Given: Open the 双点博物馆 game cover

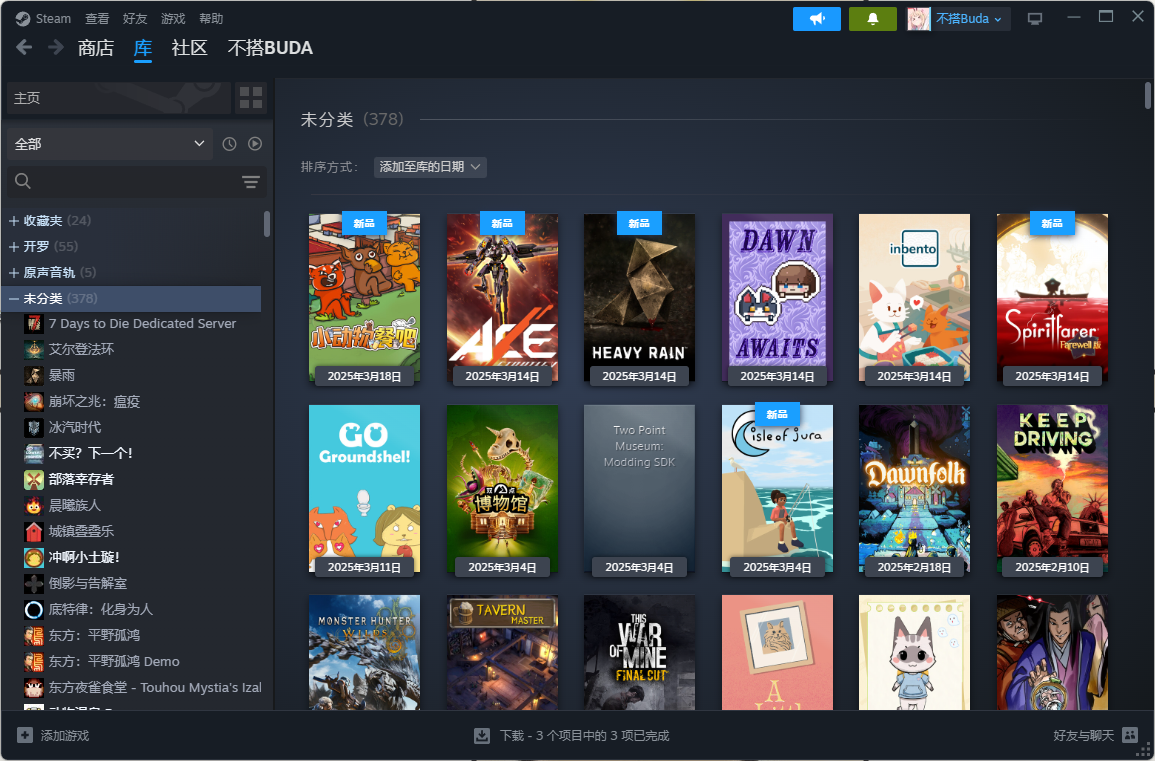Looking at the screenshot, I should coord(502,488).
